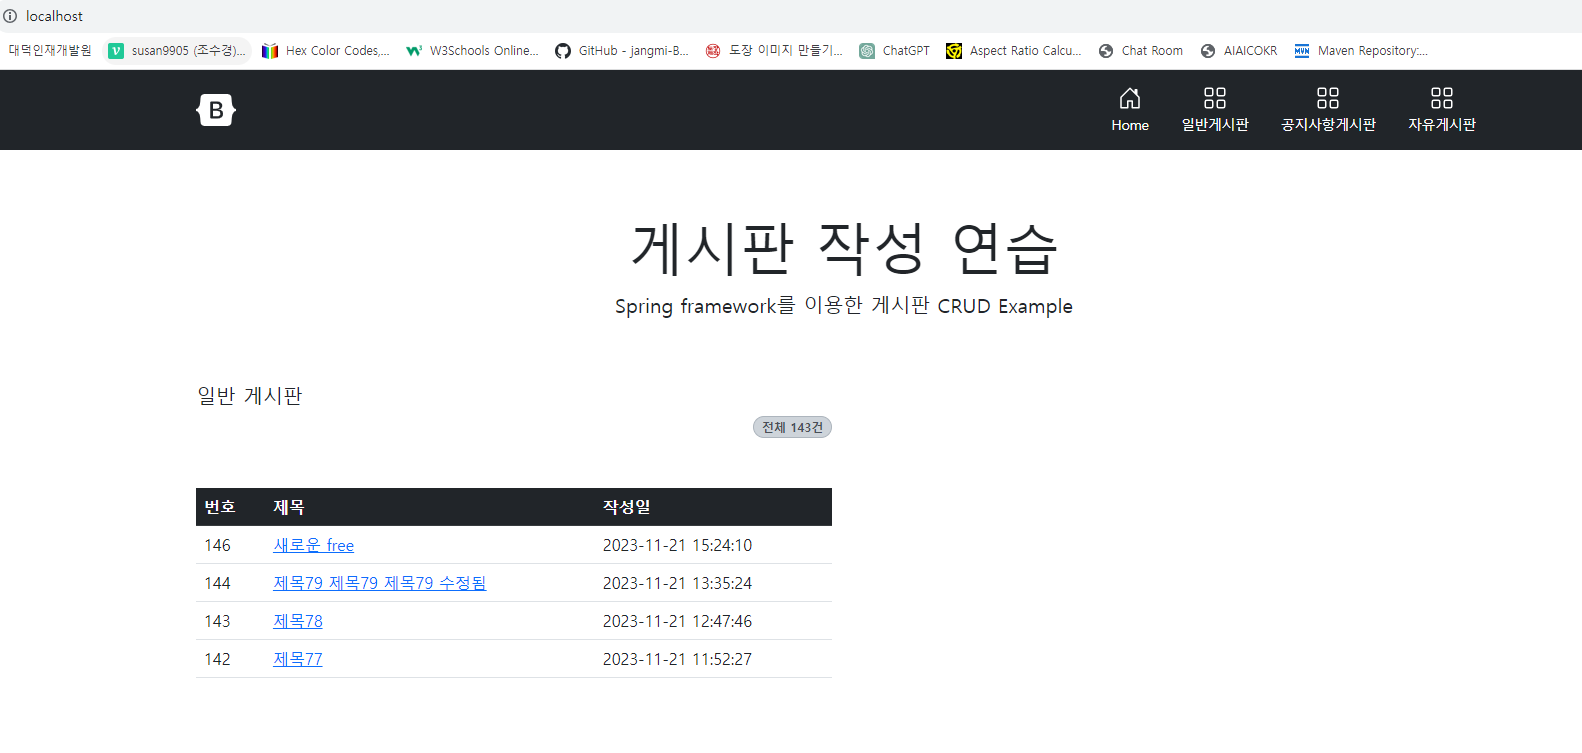Open the 대덕인재개발원 bookmark

pyautogui.click(x=50, y=51)
